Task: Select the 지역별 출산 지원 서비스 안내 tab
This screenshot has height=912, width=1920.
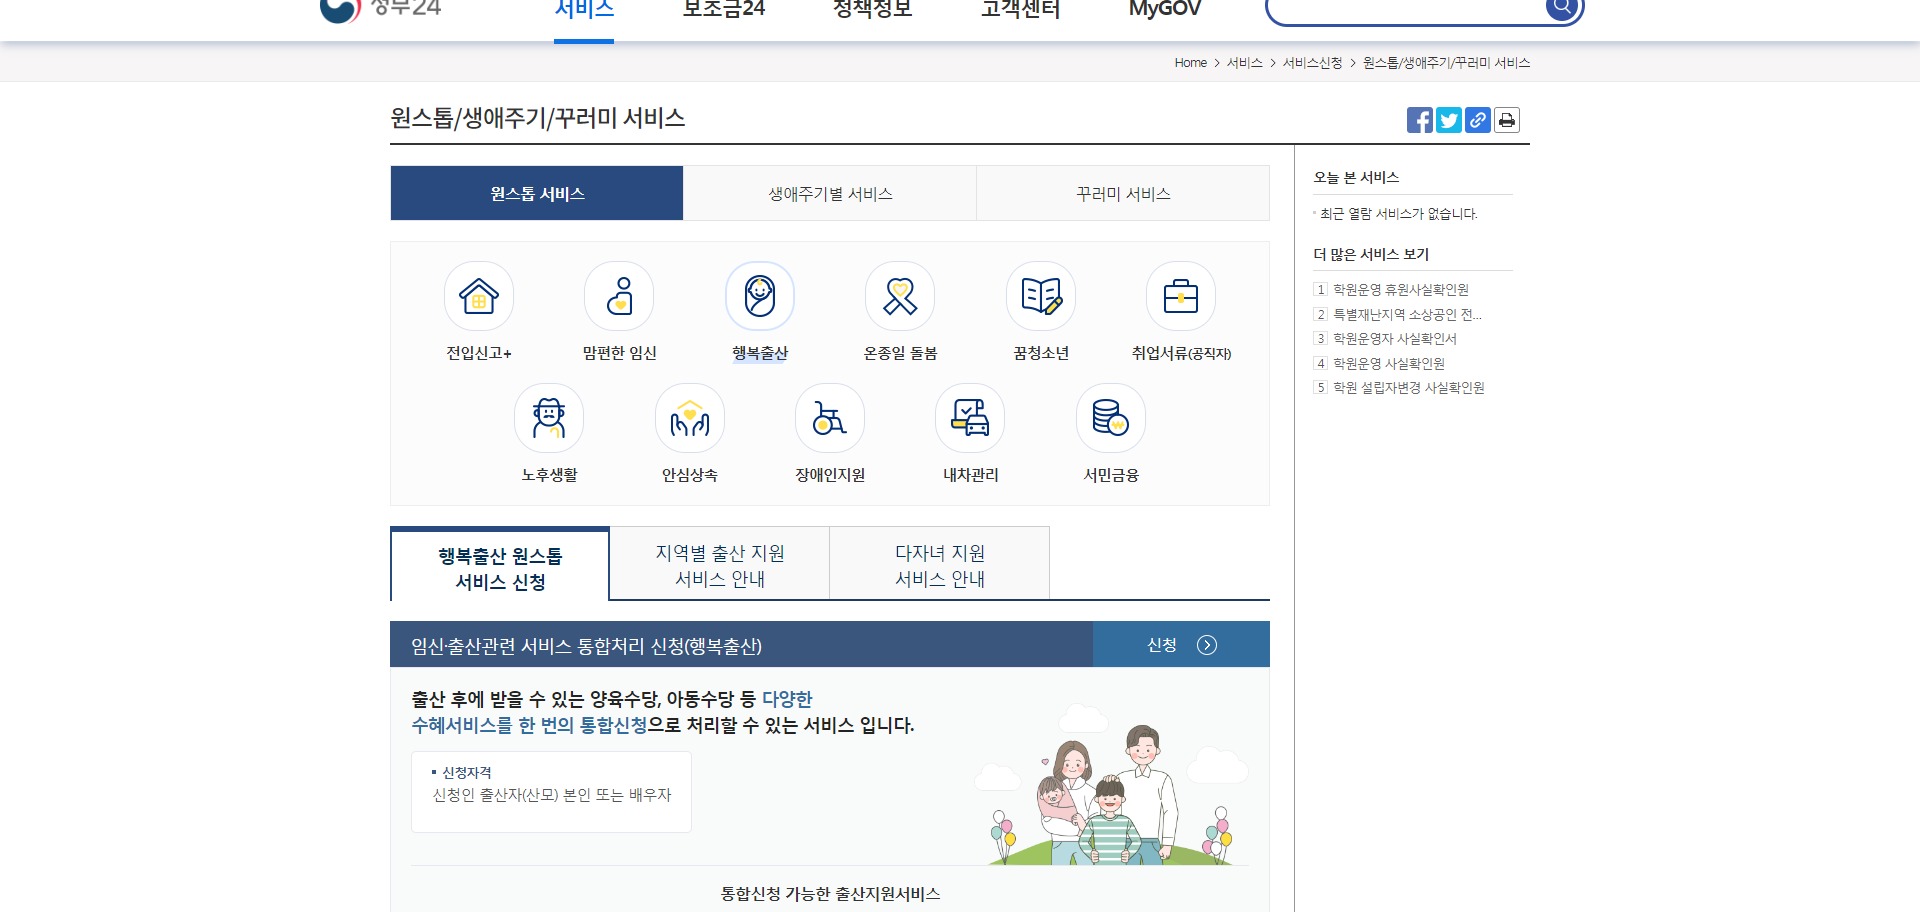Action: [718, 563]
